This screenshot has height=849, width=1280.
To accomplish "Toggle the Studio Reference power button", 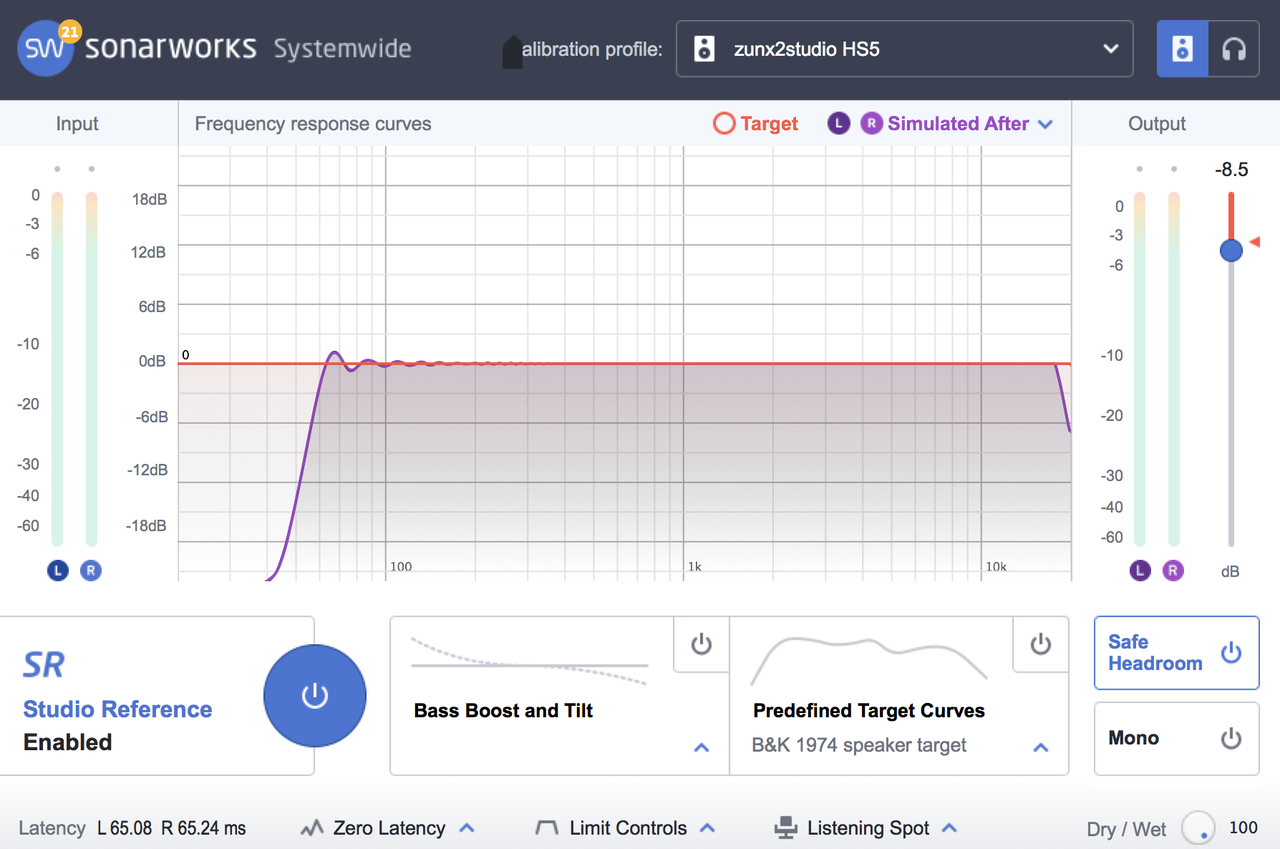I will click(x=315, y=696).
